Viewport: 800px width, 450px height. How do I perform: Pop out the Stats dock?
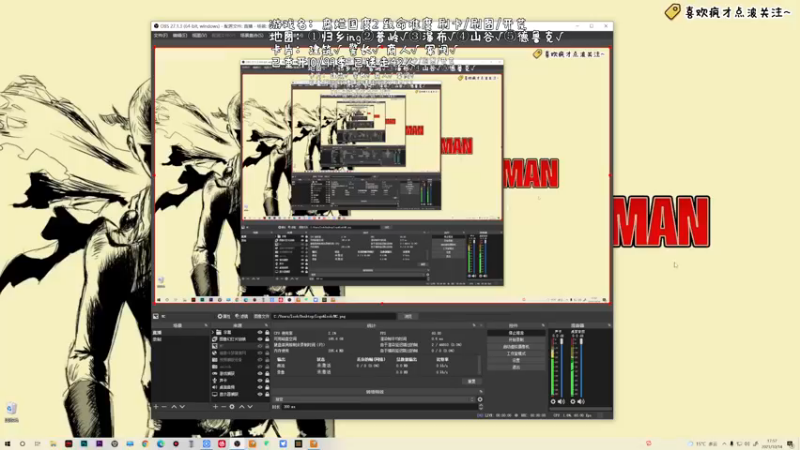pos(474,325)
